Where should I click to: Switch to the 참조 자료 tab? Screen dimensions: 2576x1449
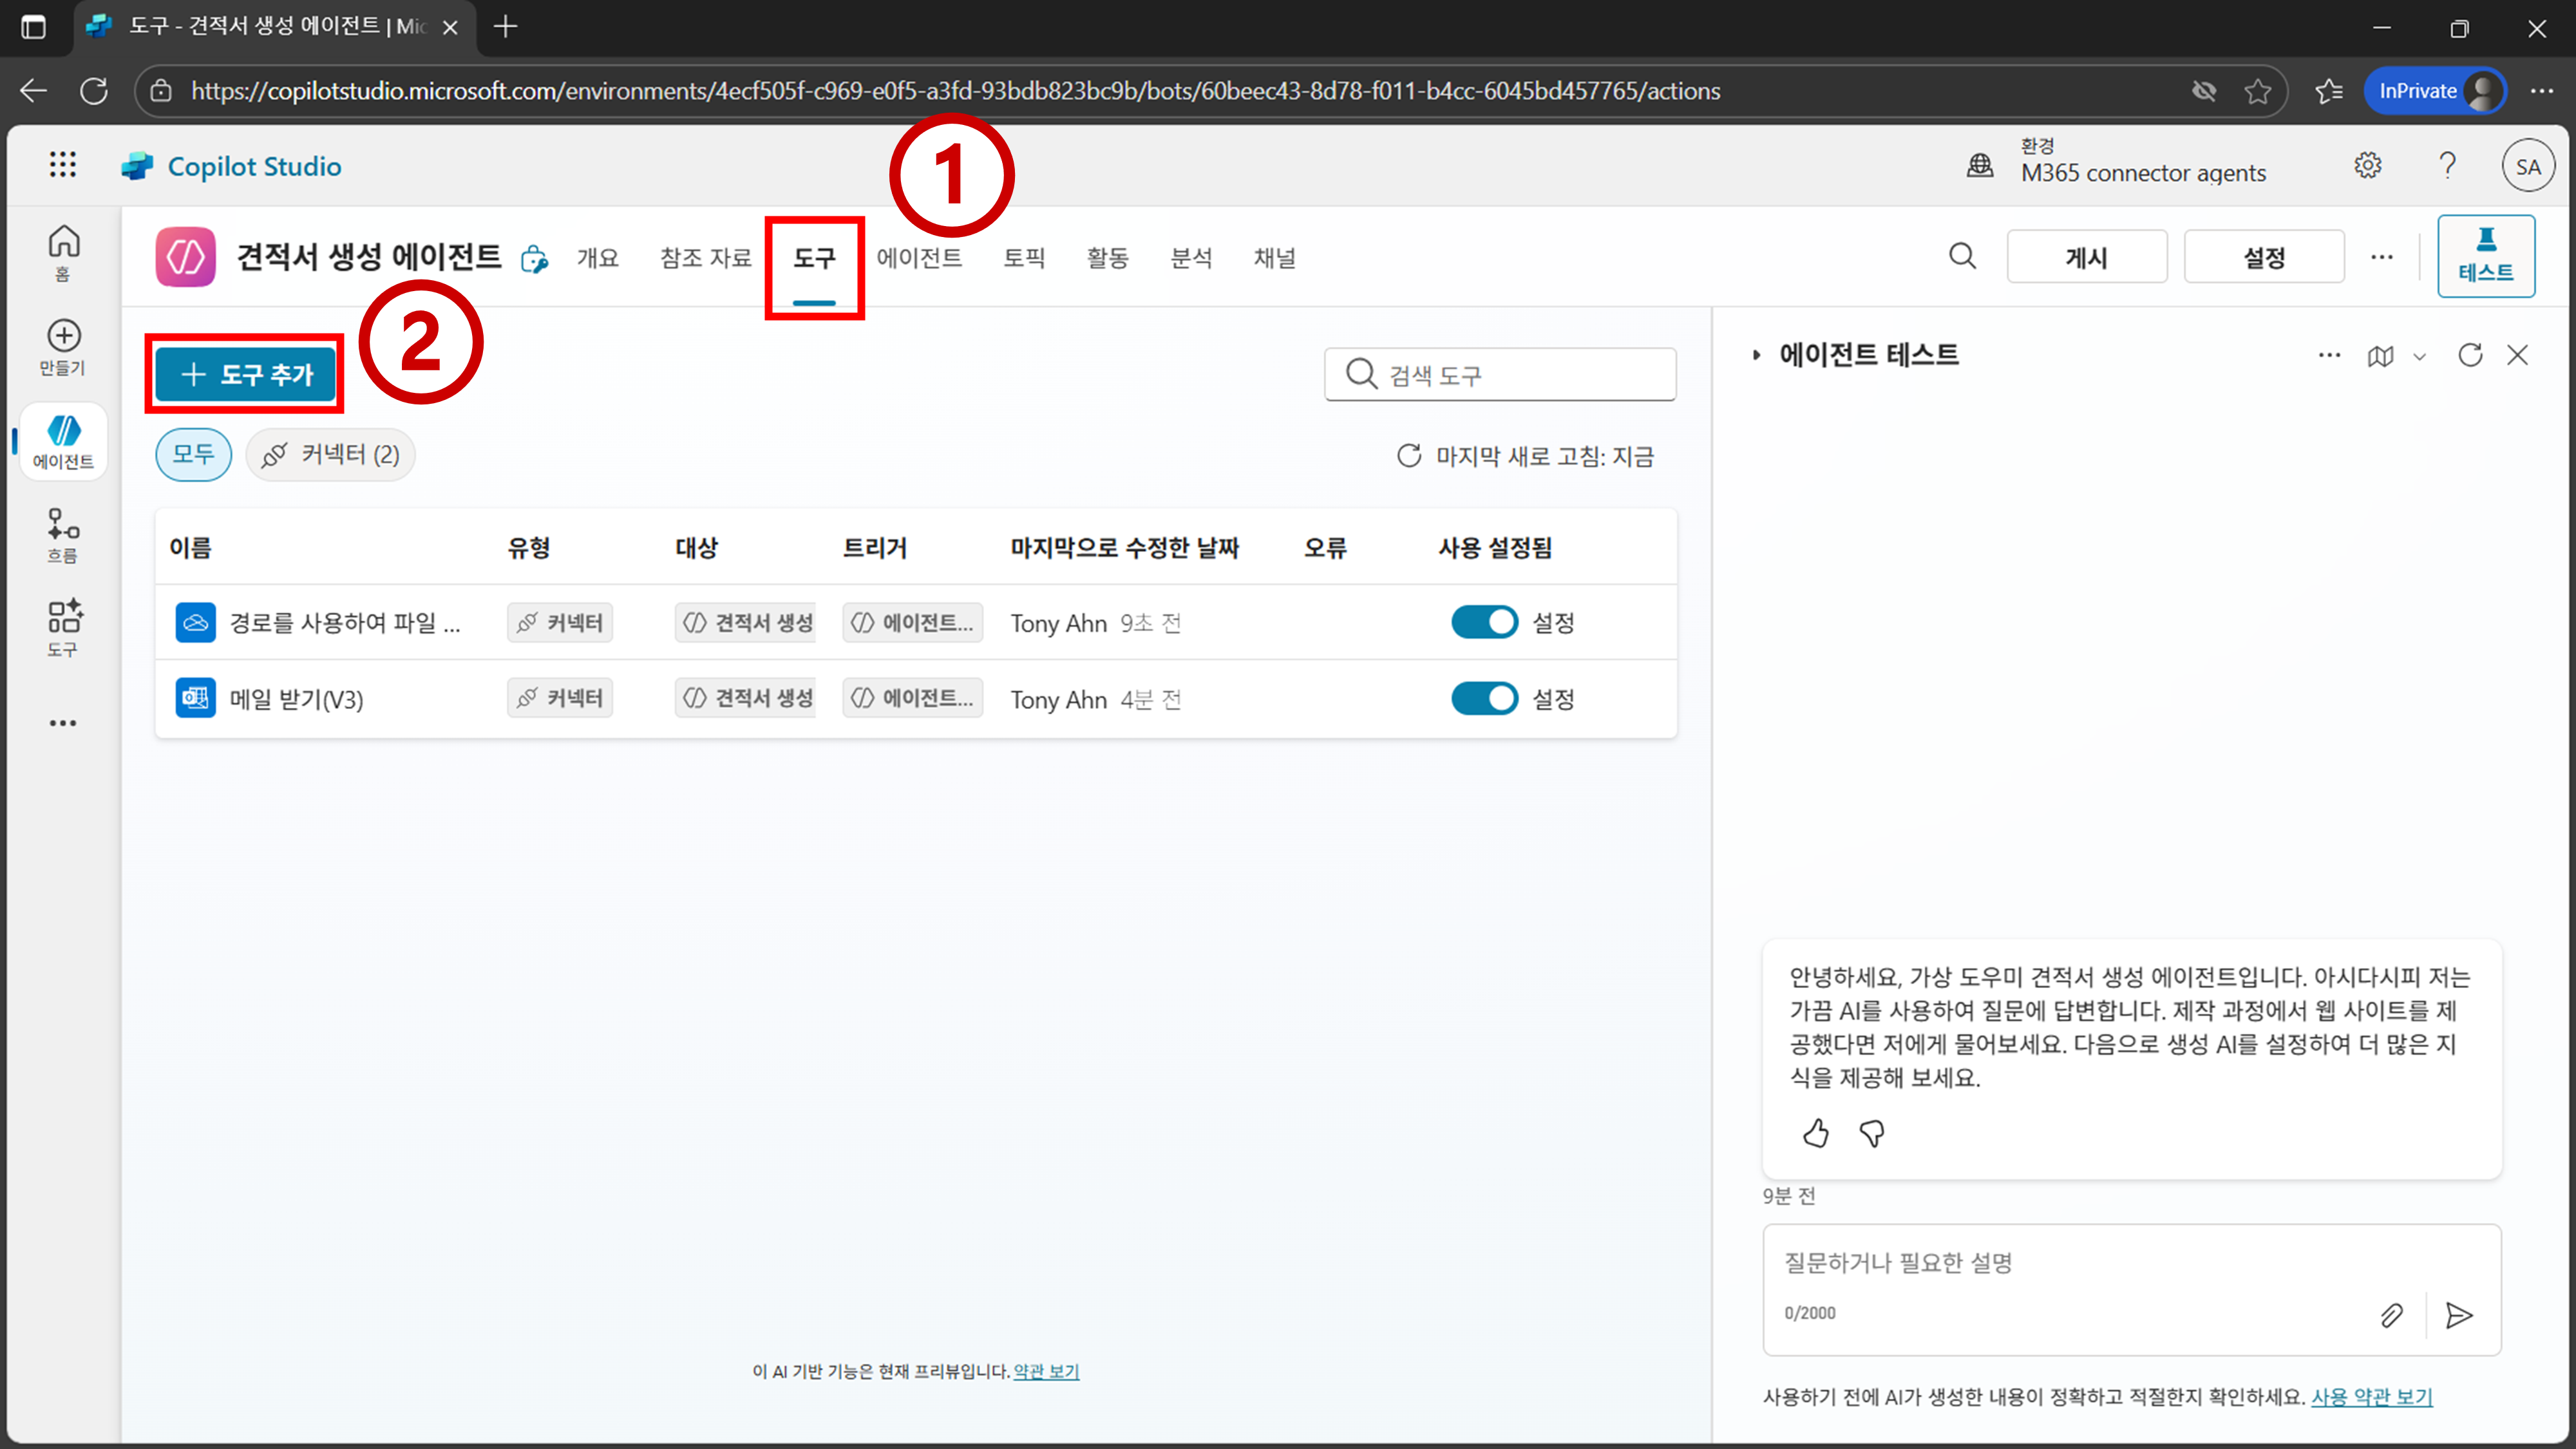click(x=705, y=258)
